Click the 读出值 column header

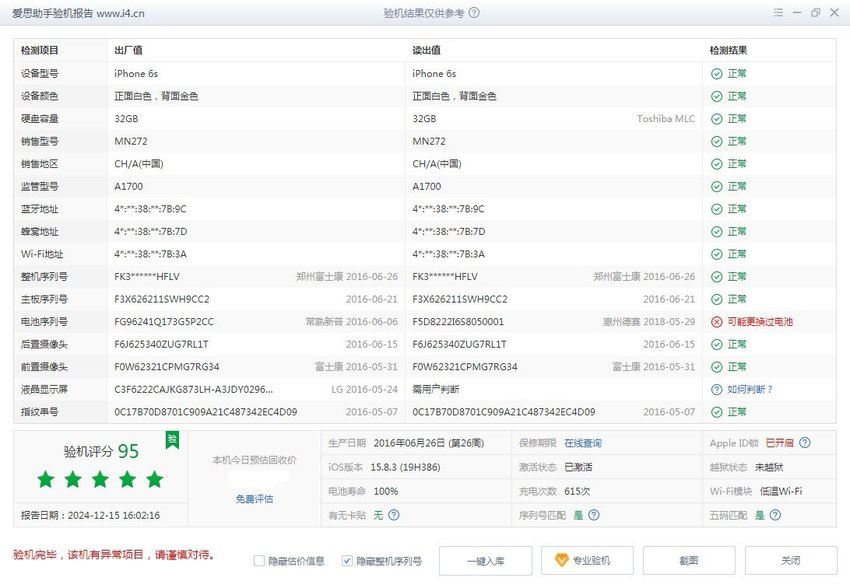(x=426, y=50)
